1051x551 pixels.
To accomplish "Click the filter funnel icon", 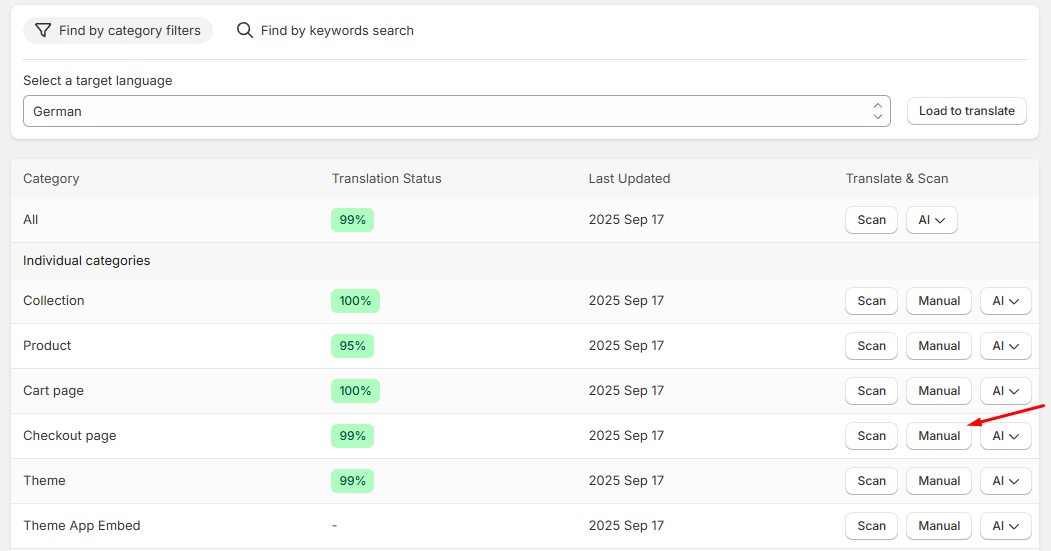I will [x=43, y=30].
